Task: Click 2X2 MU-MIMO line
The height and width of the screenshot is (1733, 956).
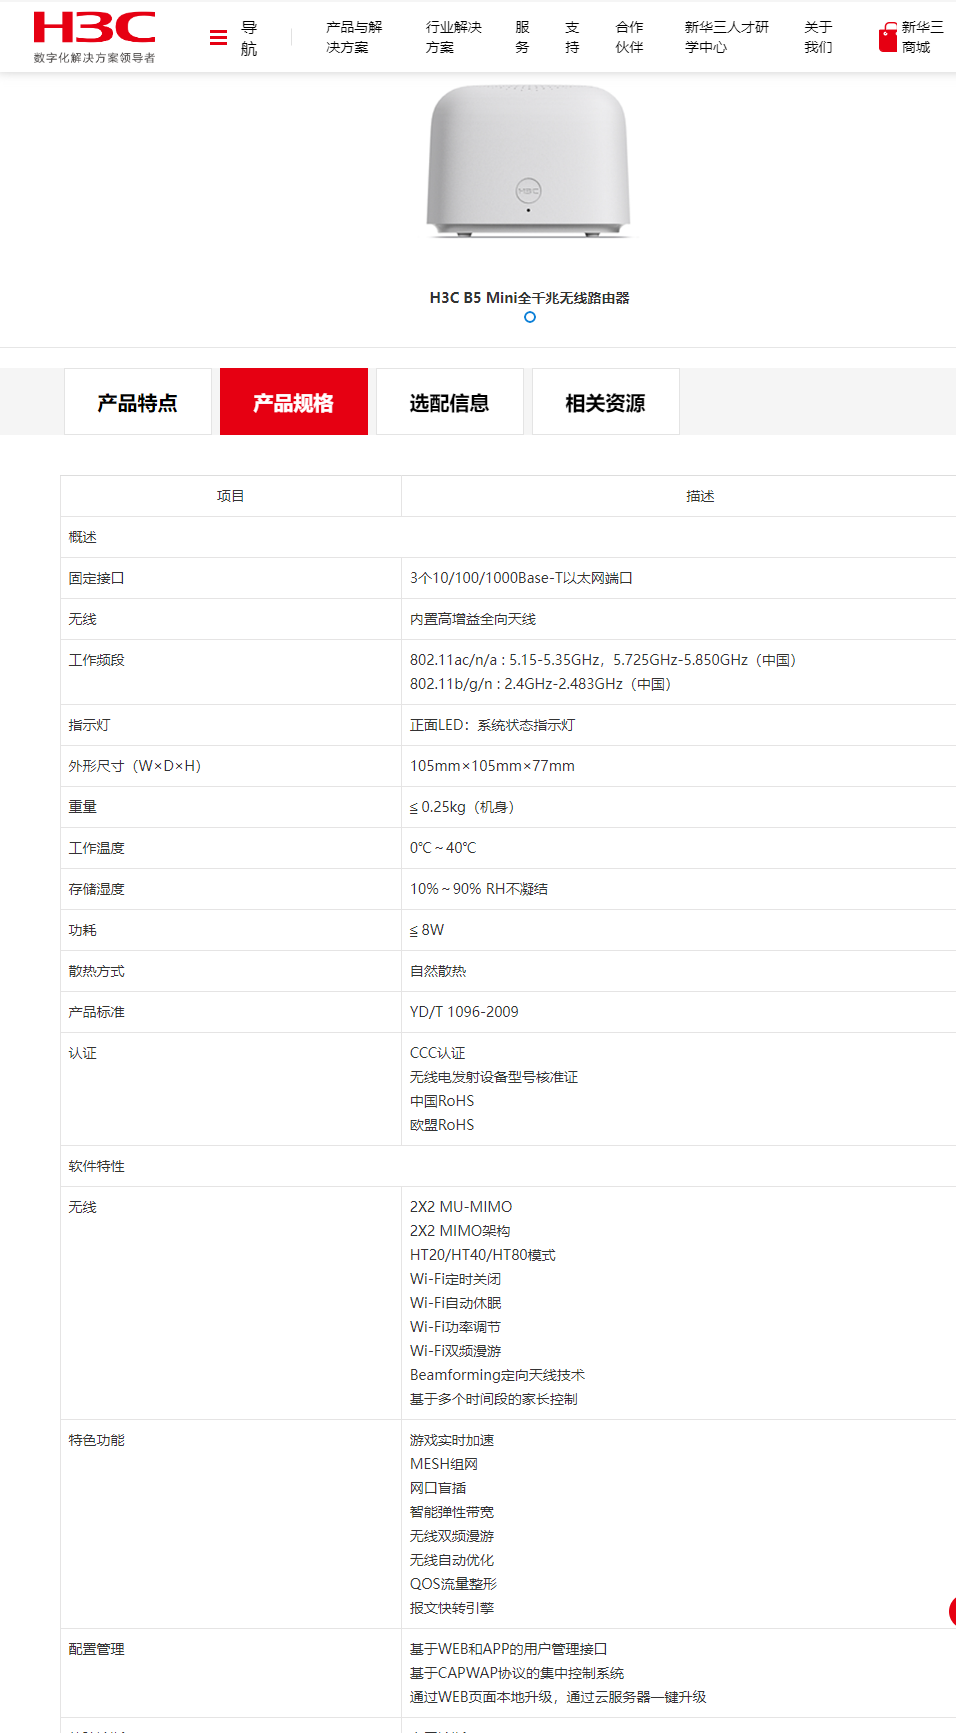Action: pyautogui.click(x=461, y=1207)
